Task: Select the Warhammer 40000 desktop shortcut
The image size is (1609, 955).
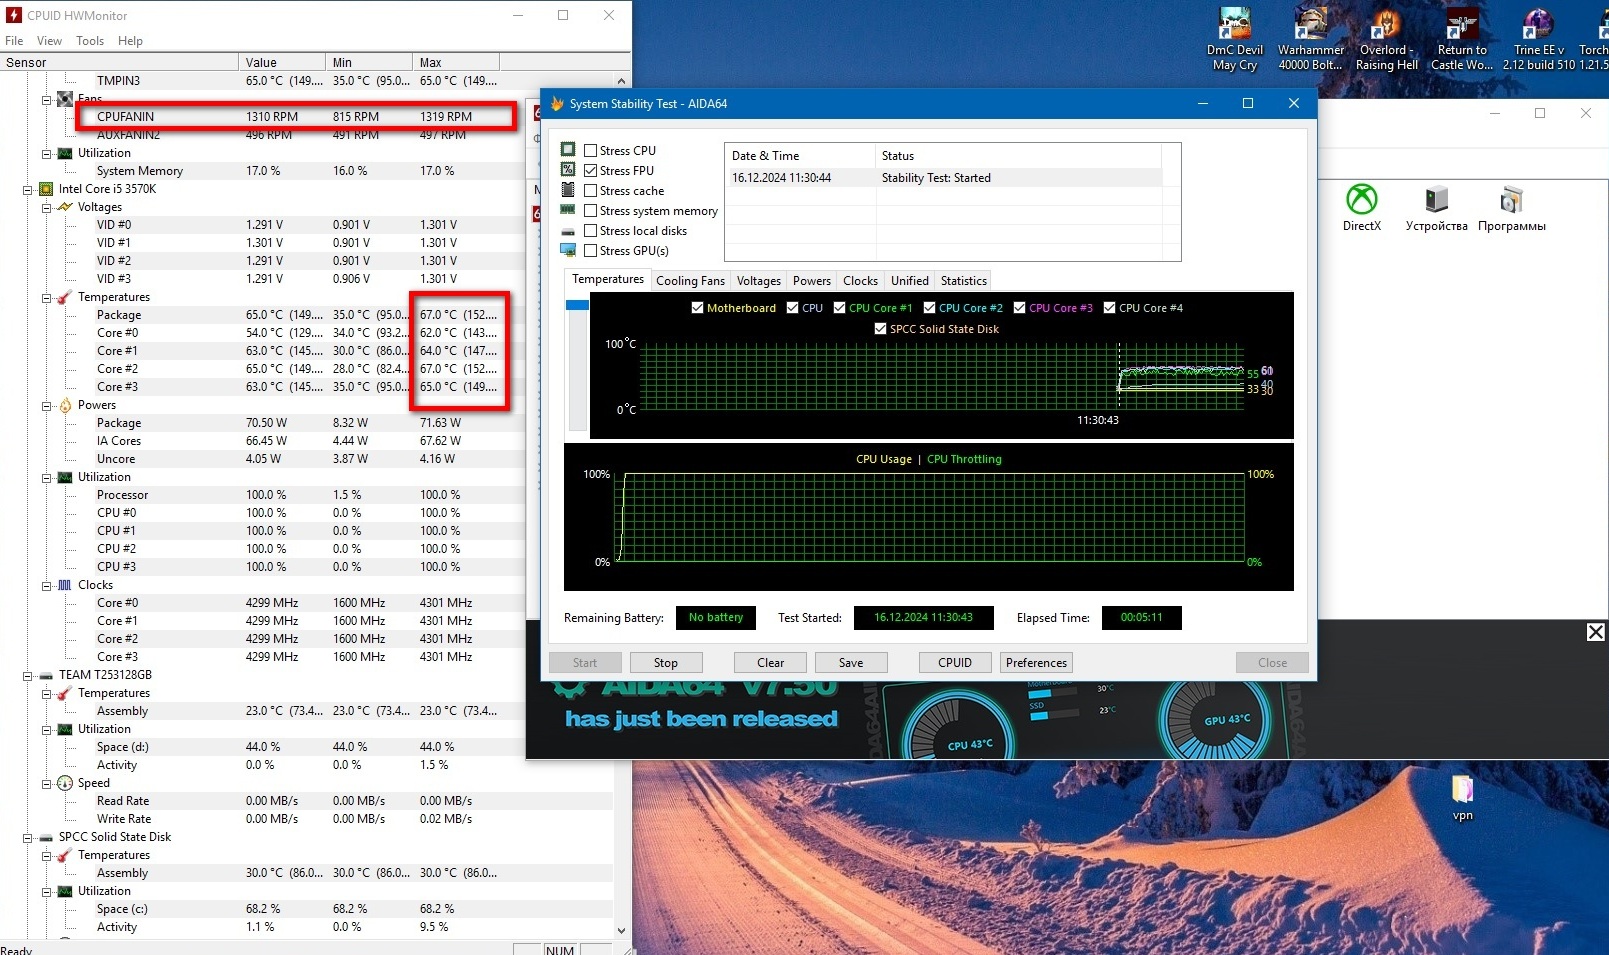Action: click(x=1311, y=40)
